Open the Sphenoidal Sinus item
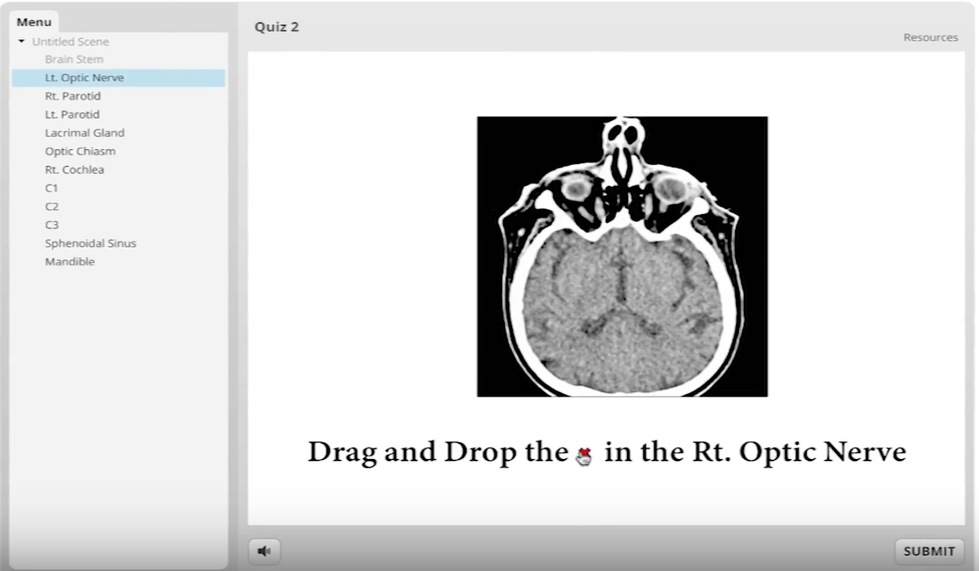Image resolution: width=979 pixels, height=571 pixels. coord(90,243)
